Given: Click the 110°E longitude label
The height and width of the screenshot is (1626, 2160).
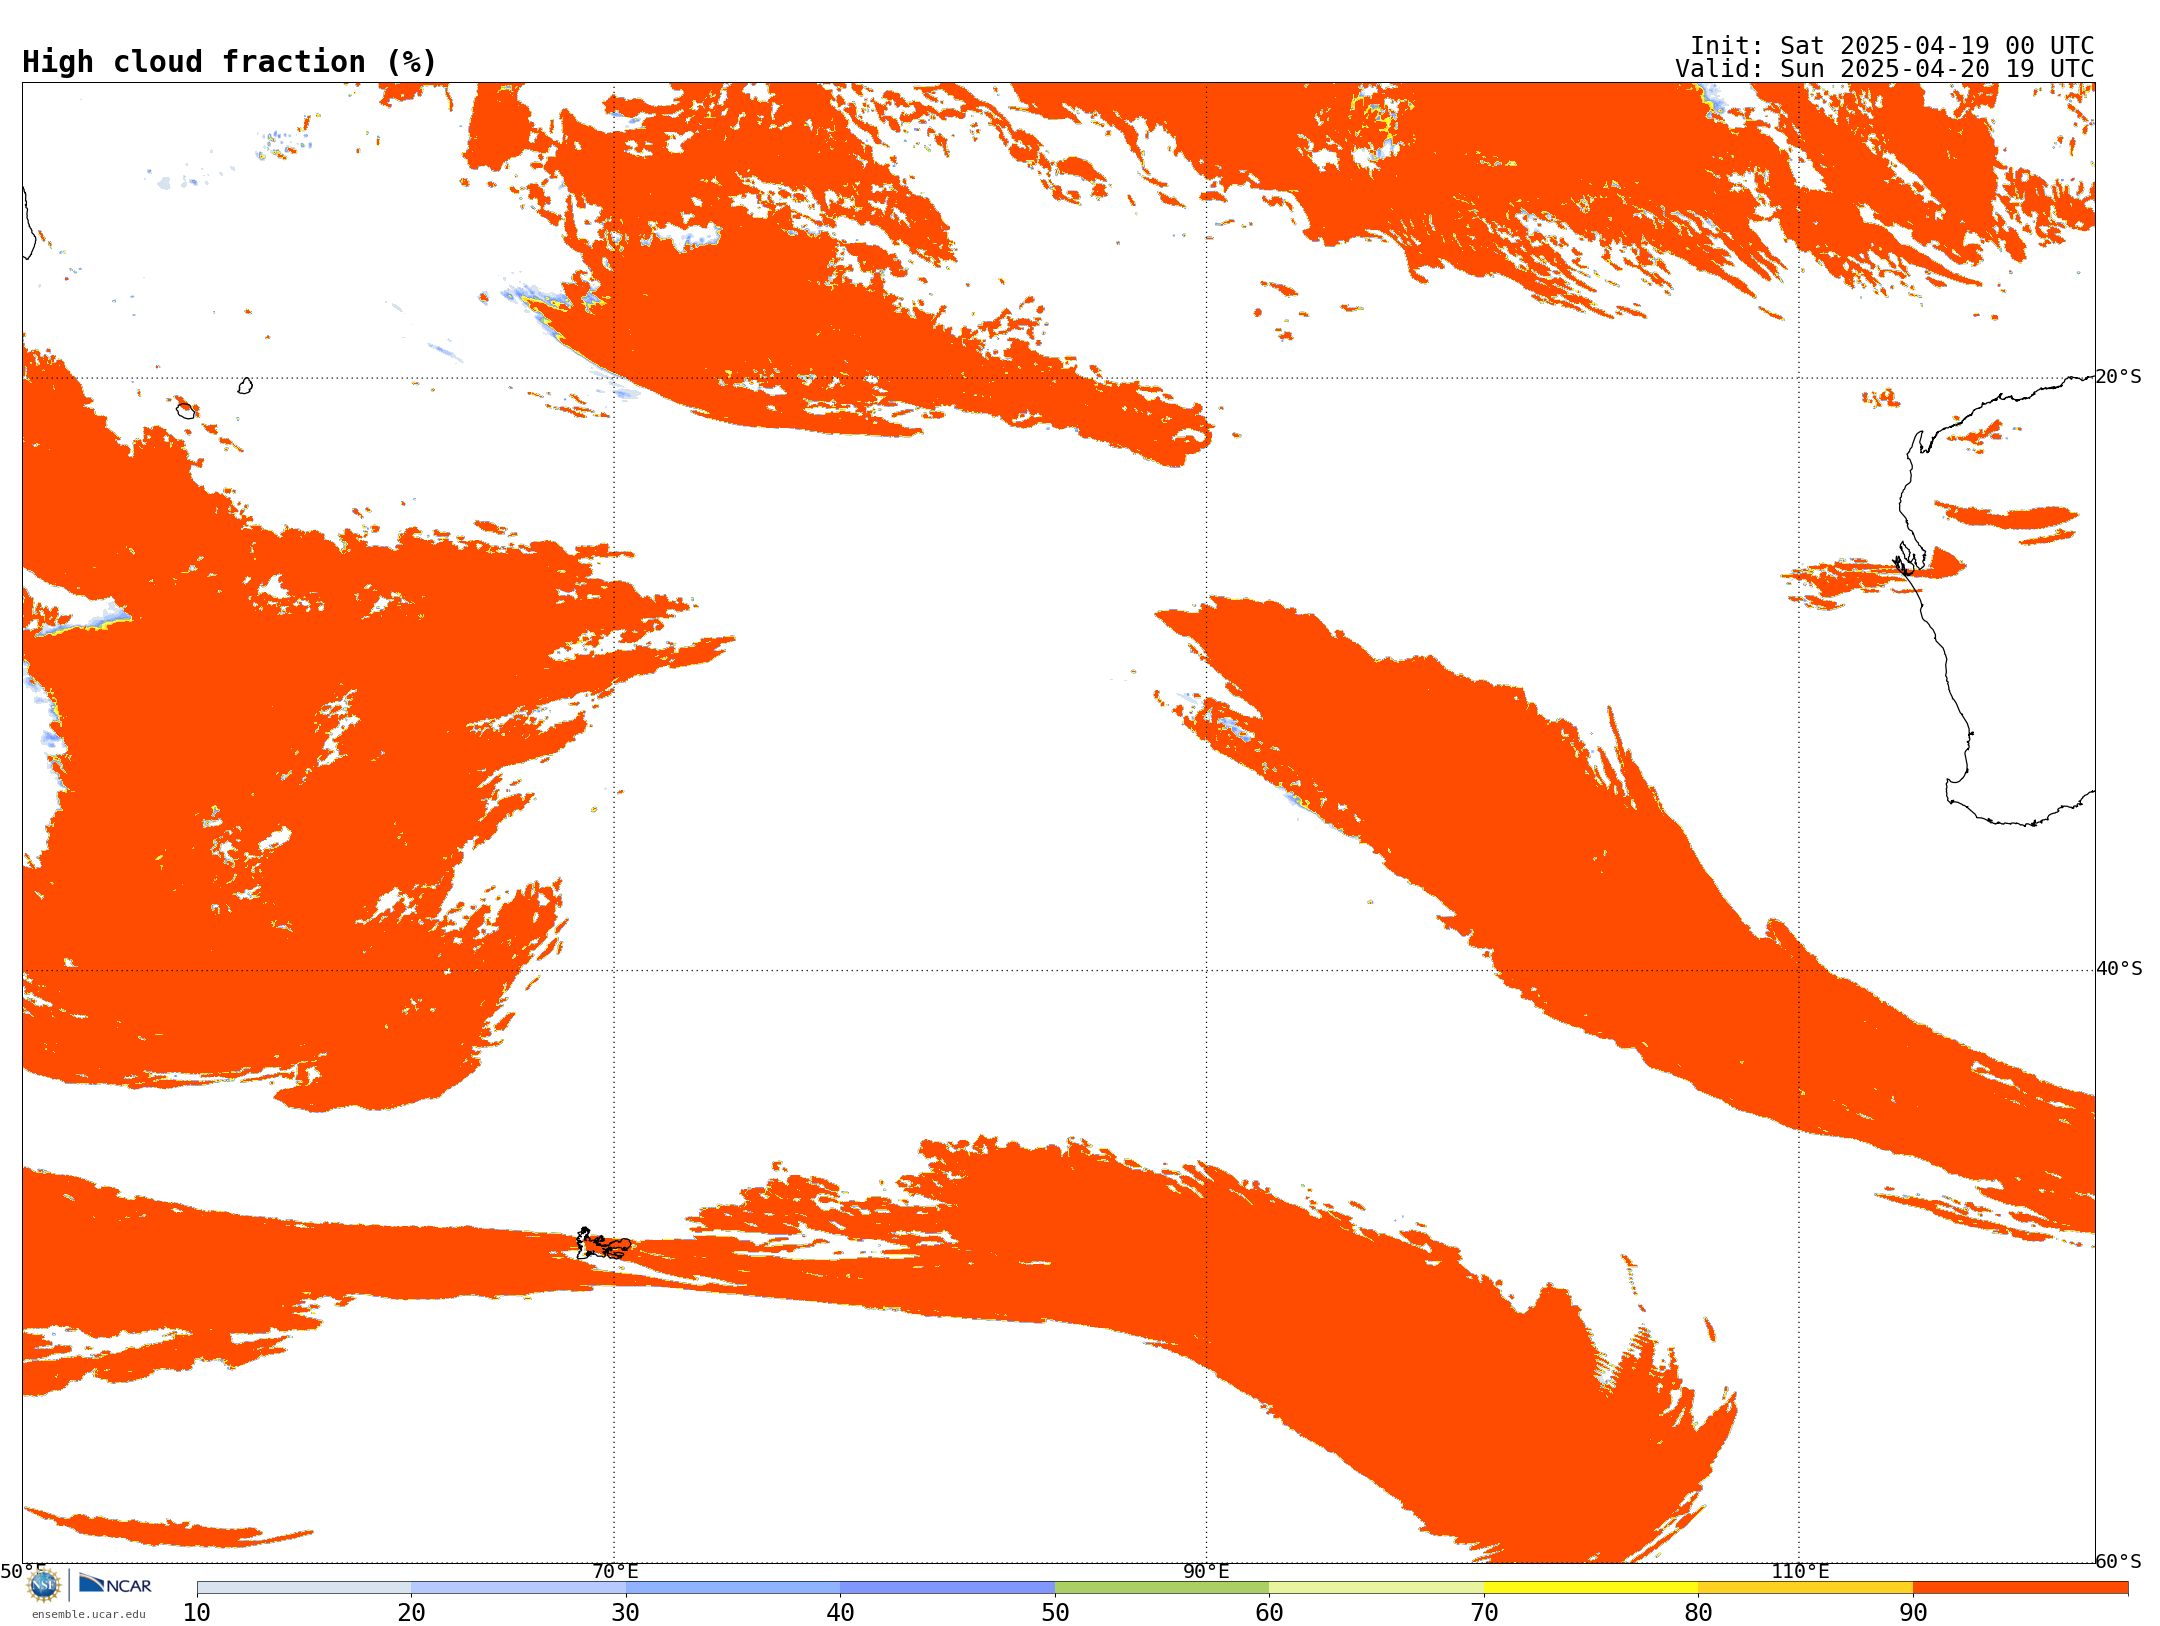Looking at the screenshot, I should click(x=1800, y=1571).
